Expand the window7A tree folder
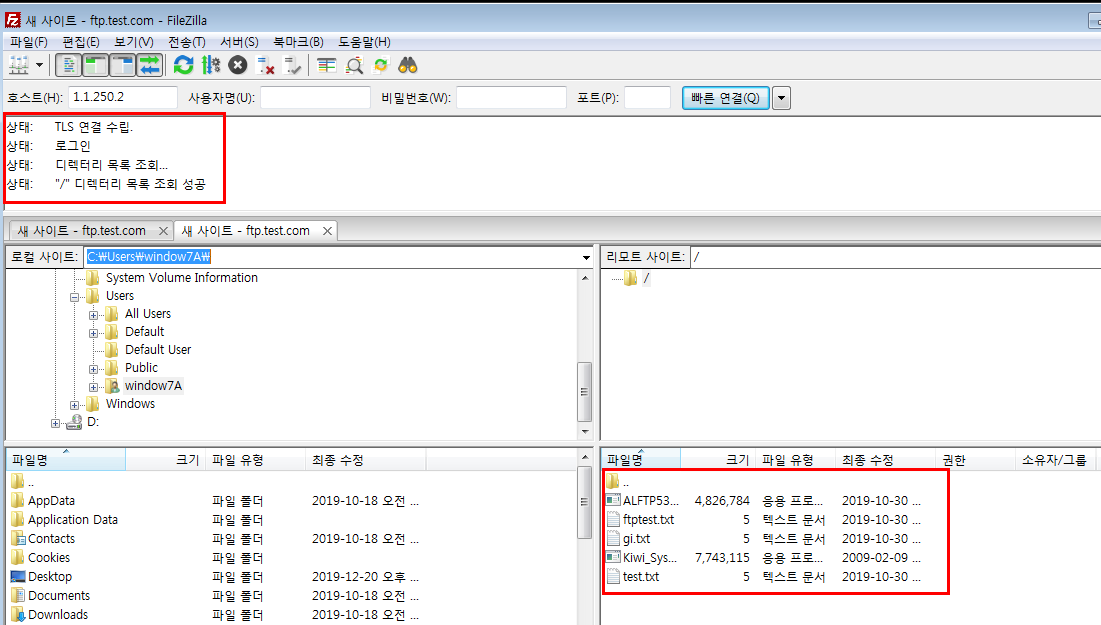Screen dimensions: 1101x625 [93, 387]
